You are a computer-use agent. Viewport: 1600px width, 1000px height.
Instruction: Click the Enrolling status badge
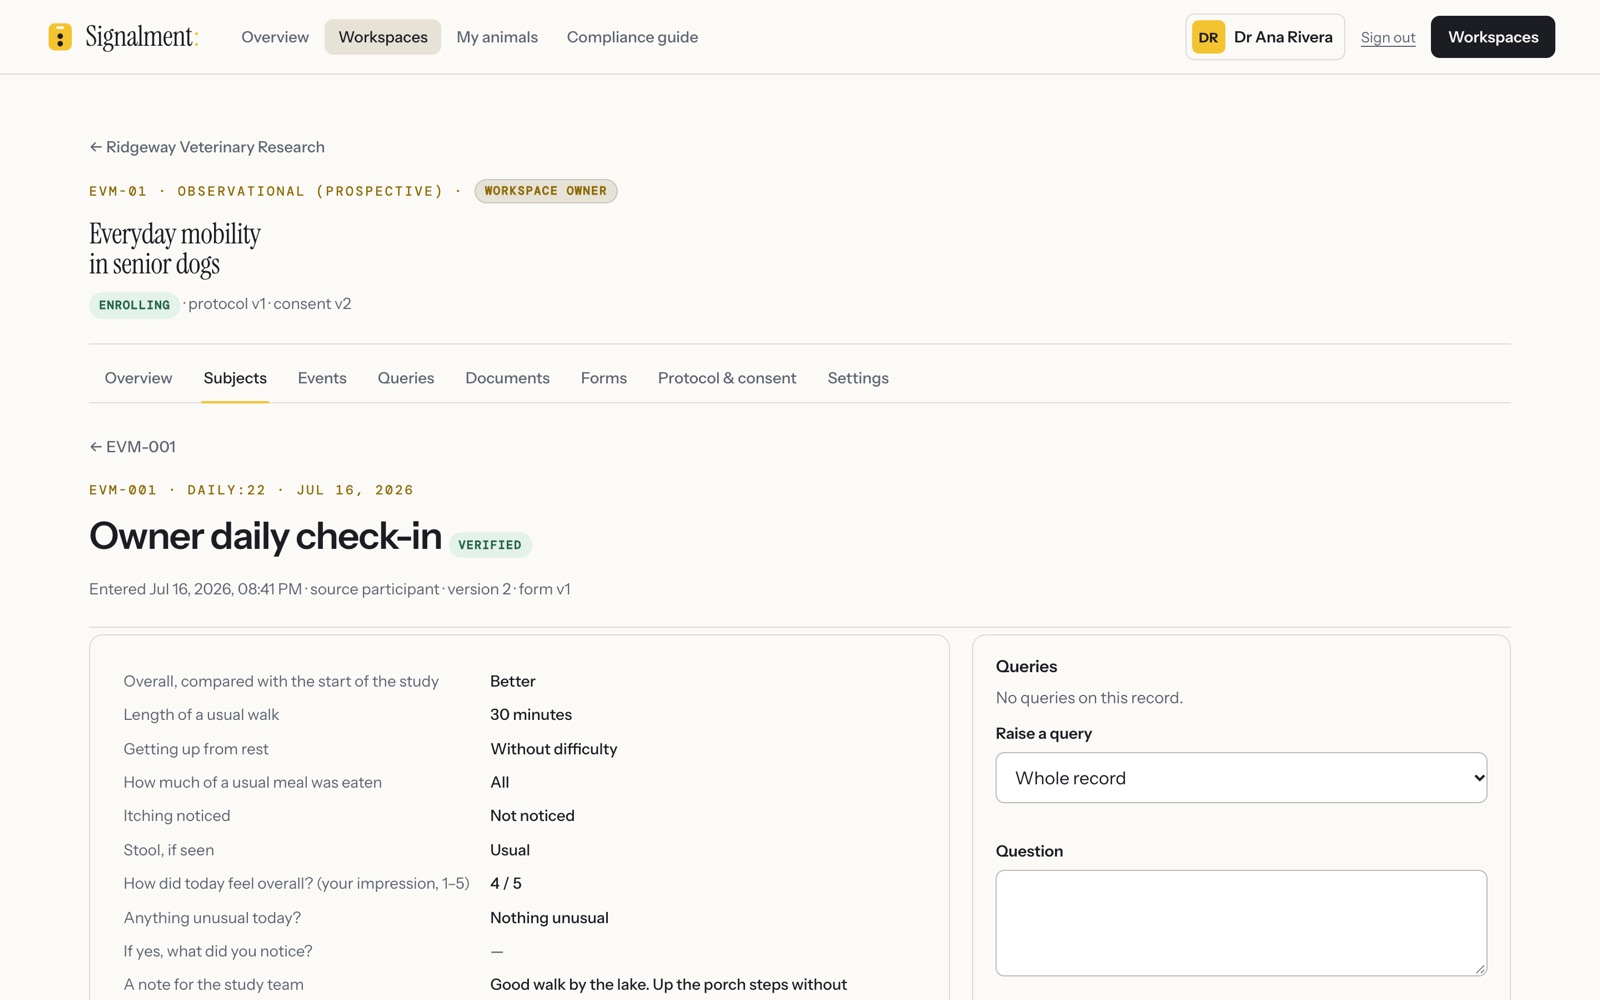tap(134, 305)
